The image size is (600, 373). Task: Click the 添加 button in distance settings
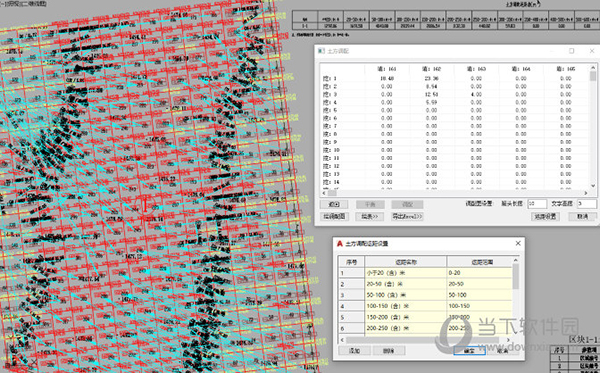coord(354,350)
